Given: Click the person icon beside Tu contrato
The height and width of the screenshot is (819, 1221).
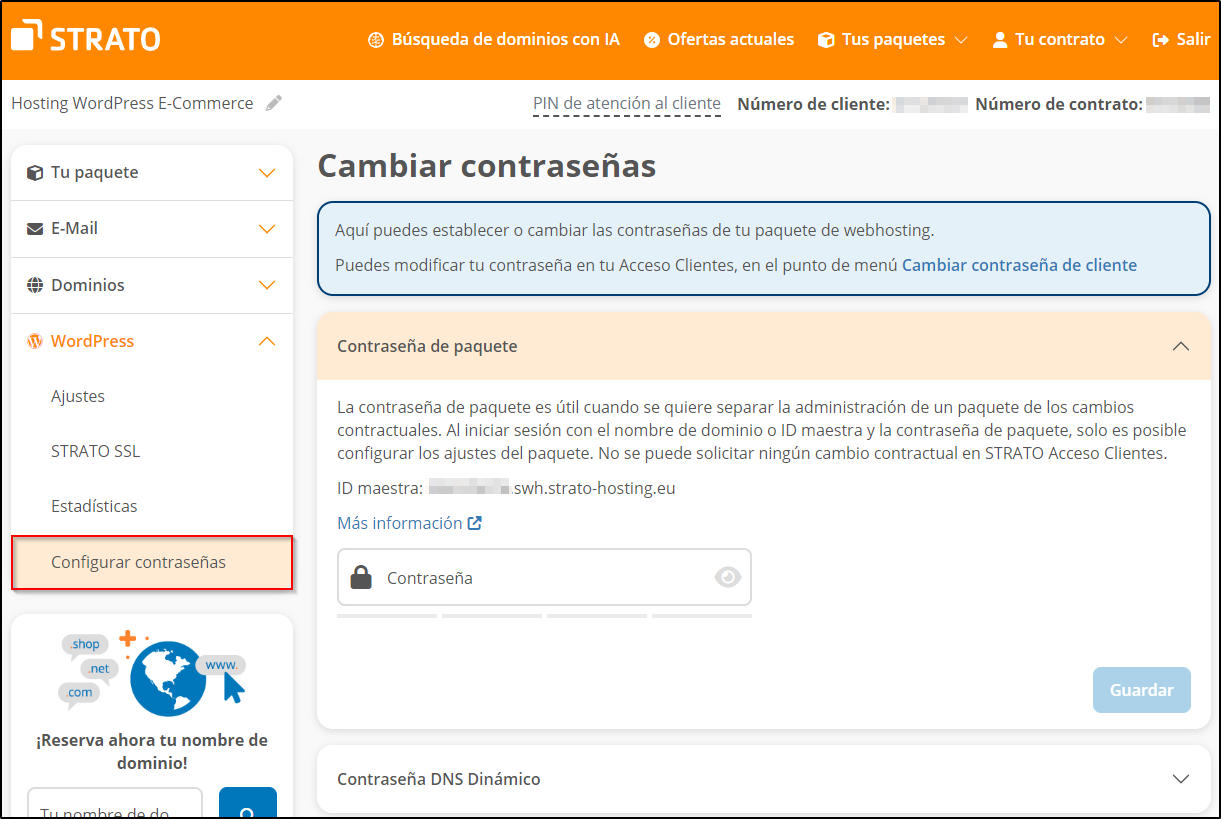Looking at the screenshot, I should click(x=998, y=39).
